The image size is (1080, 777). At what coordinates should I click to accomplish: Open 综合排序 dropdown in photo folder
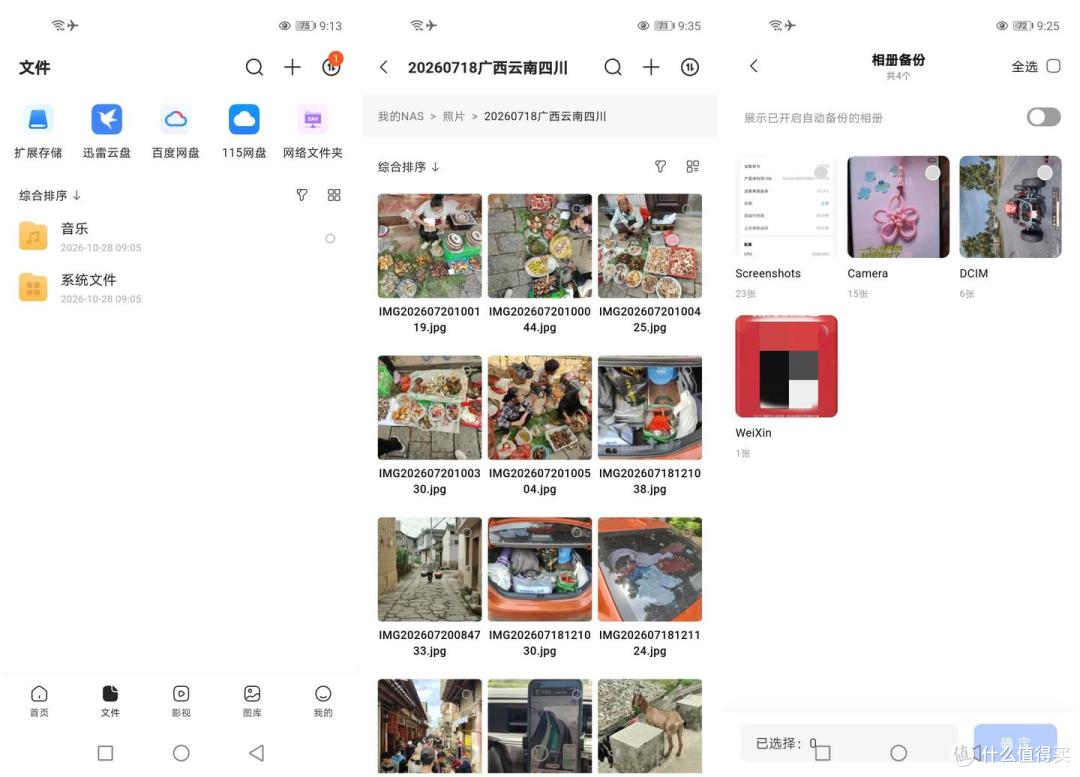pyautogui.click(x=408, y=167)
